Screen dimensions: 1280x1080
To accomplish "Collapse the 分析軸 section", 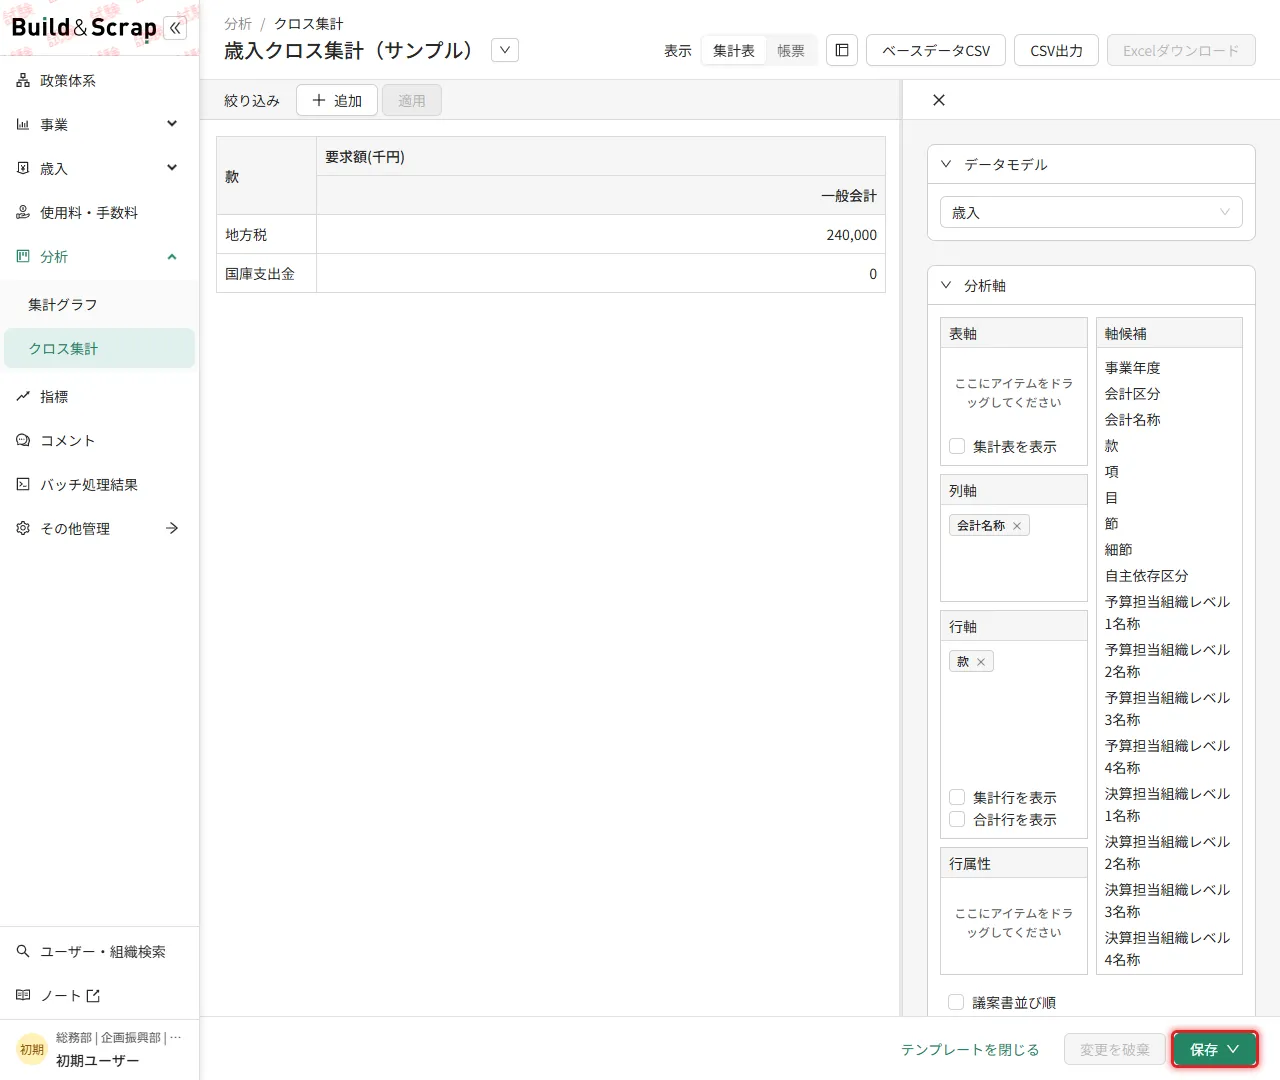I will (x=946, y=285).
